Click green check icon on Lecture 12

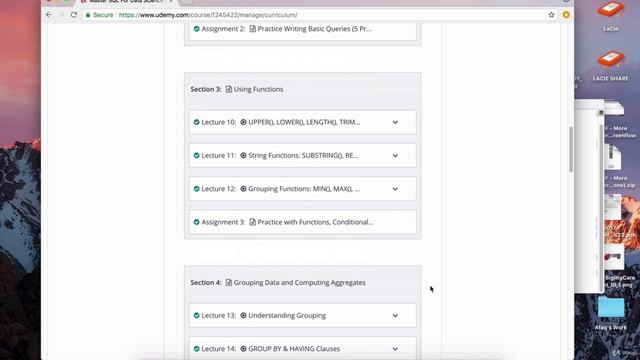[x=196, y=189]
